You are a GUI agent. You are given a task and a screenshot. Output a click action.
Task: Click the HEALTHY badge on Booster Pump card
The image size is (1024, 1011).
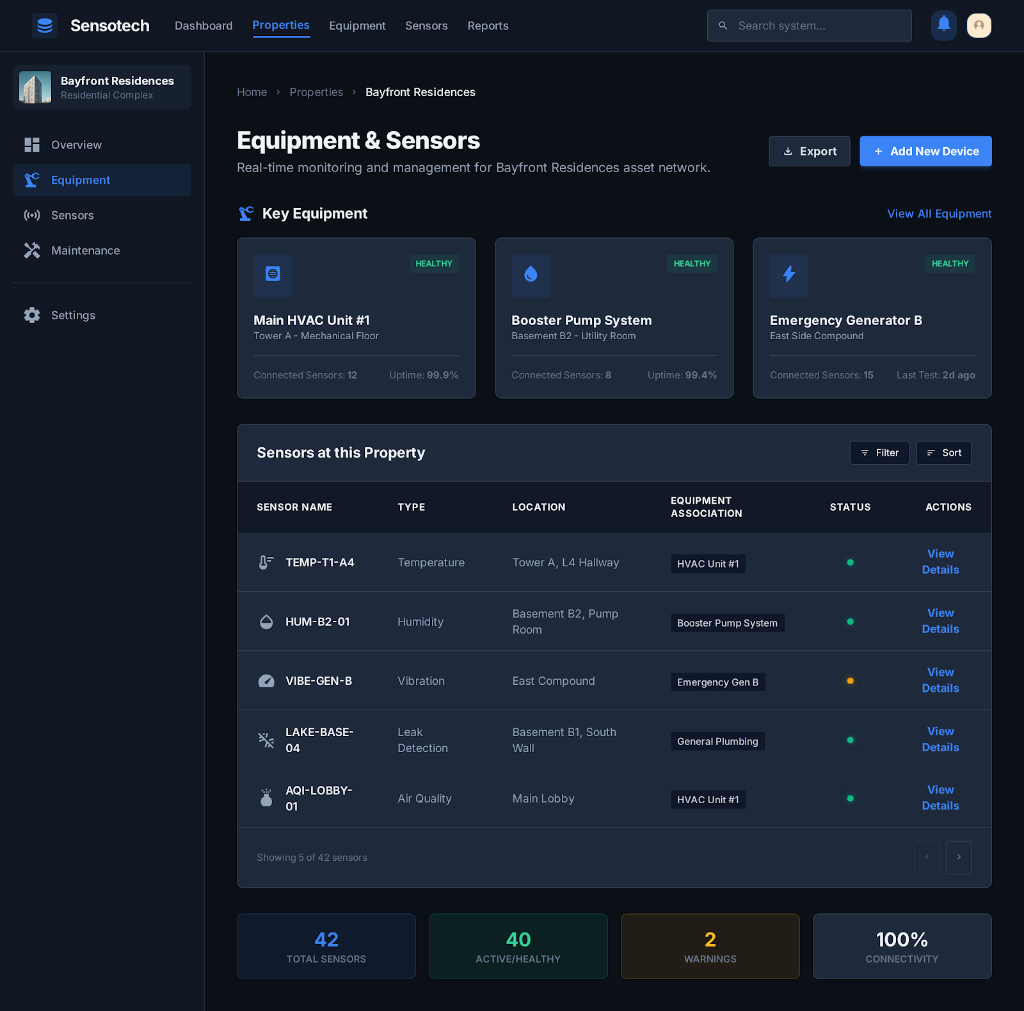pyautogui.click(x=692, y=264)
